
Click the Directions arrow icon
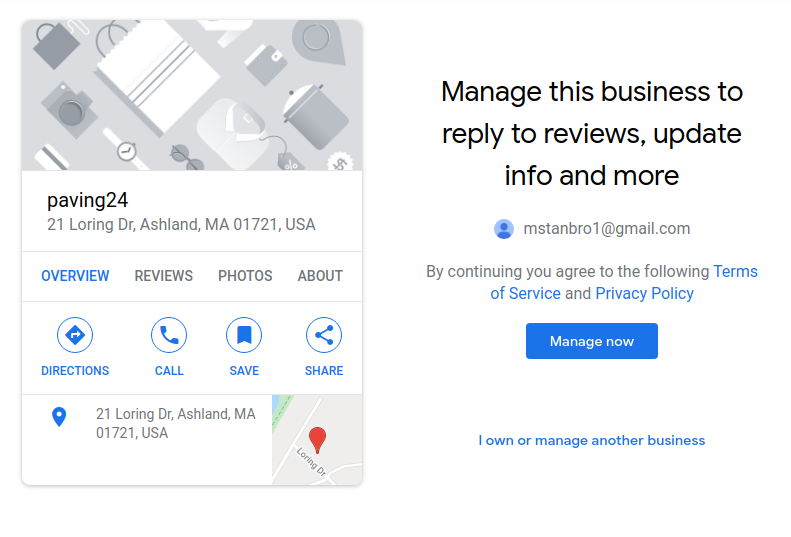point(75,335)
